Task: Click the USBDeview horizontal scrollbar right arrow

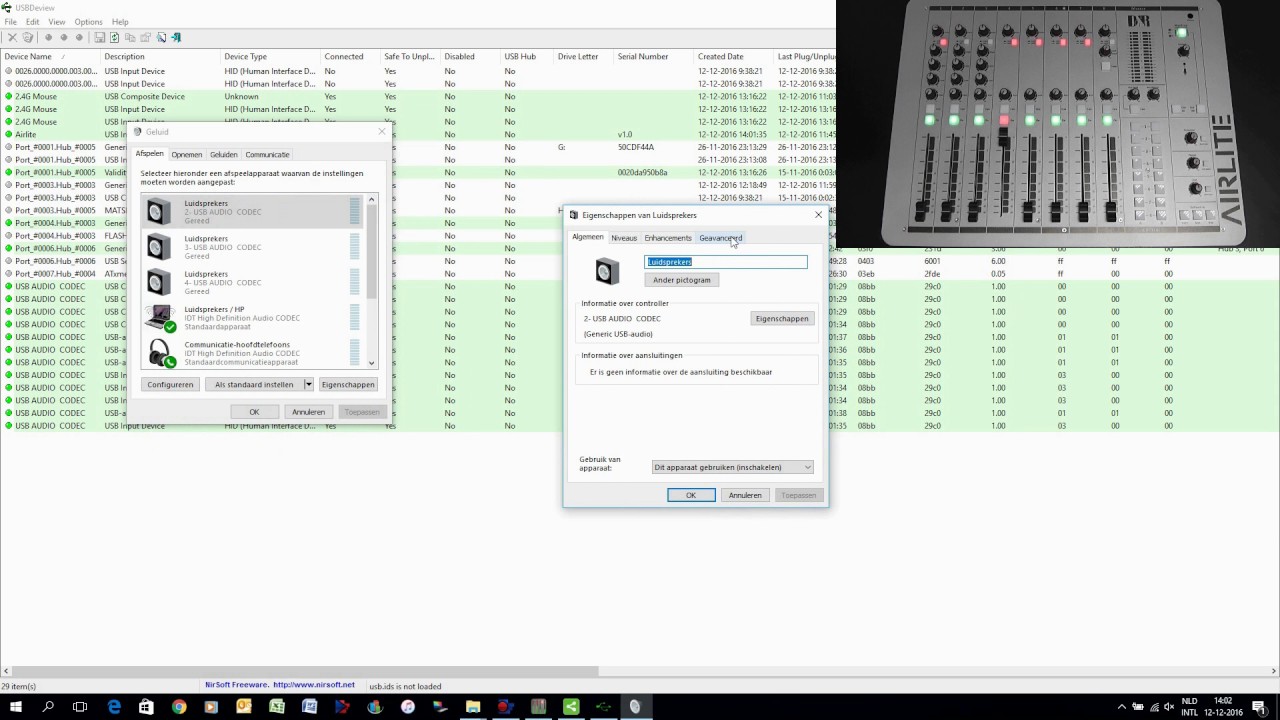Action: click(x=1274, y=671)
